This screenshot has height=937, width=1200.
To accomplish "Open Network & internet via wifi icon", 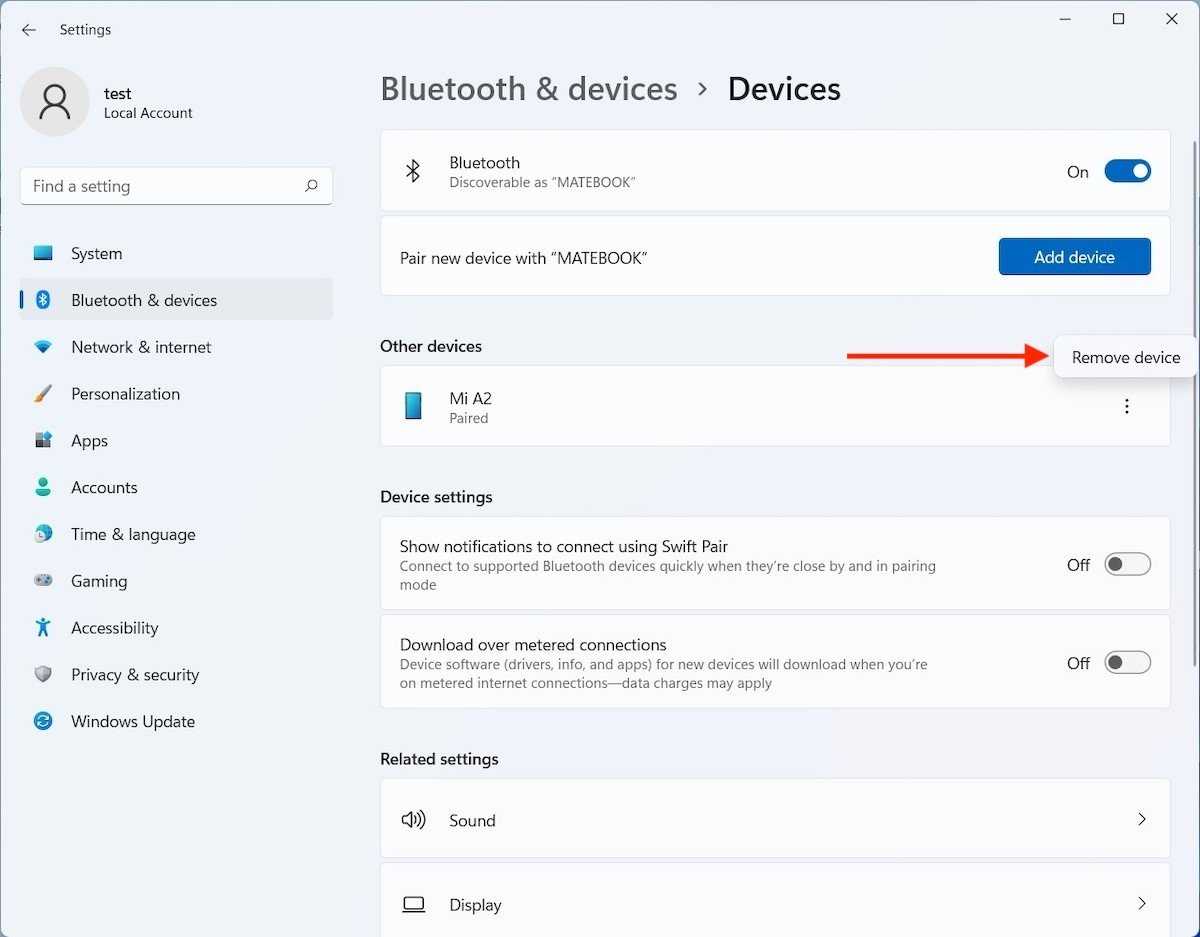I will (x=43, y=347).
